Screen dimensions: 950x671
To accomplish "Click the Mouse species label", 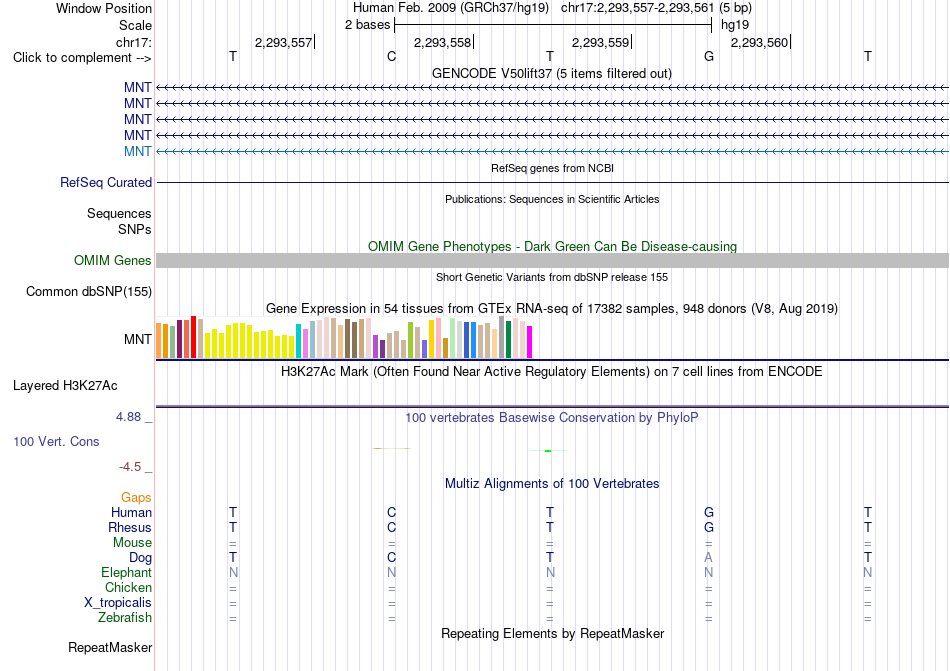I will [132, 543].
